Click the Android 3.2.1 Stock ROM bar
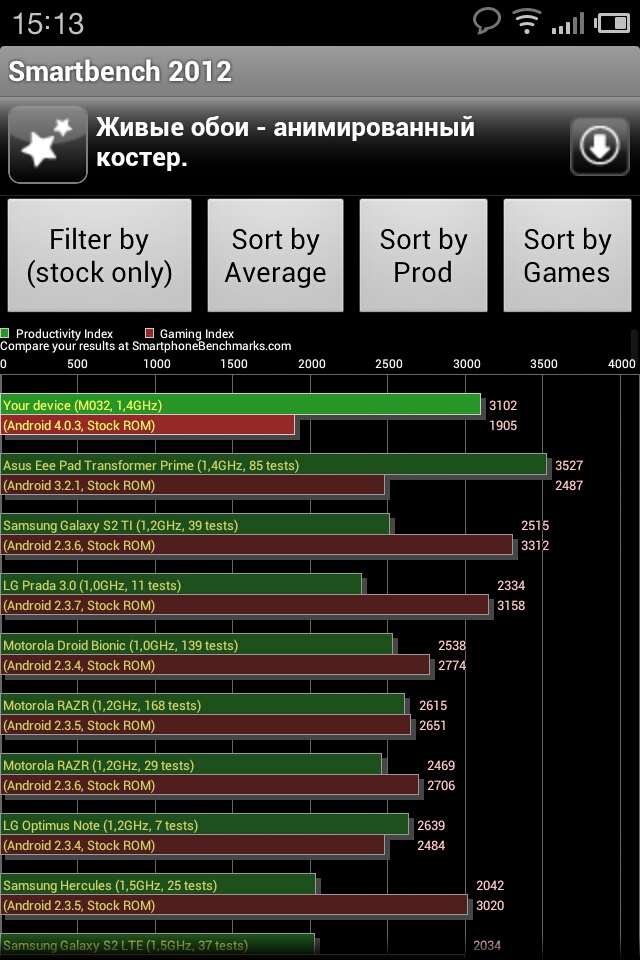Image resolution: width=640 pixels, height=960 pixels. click(193, 485)
